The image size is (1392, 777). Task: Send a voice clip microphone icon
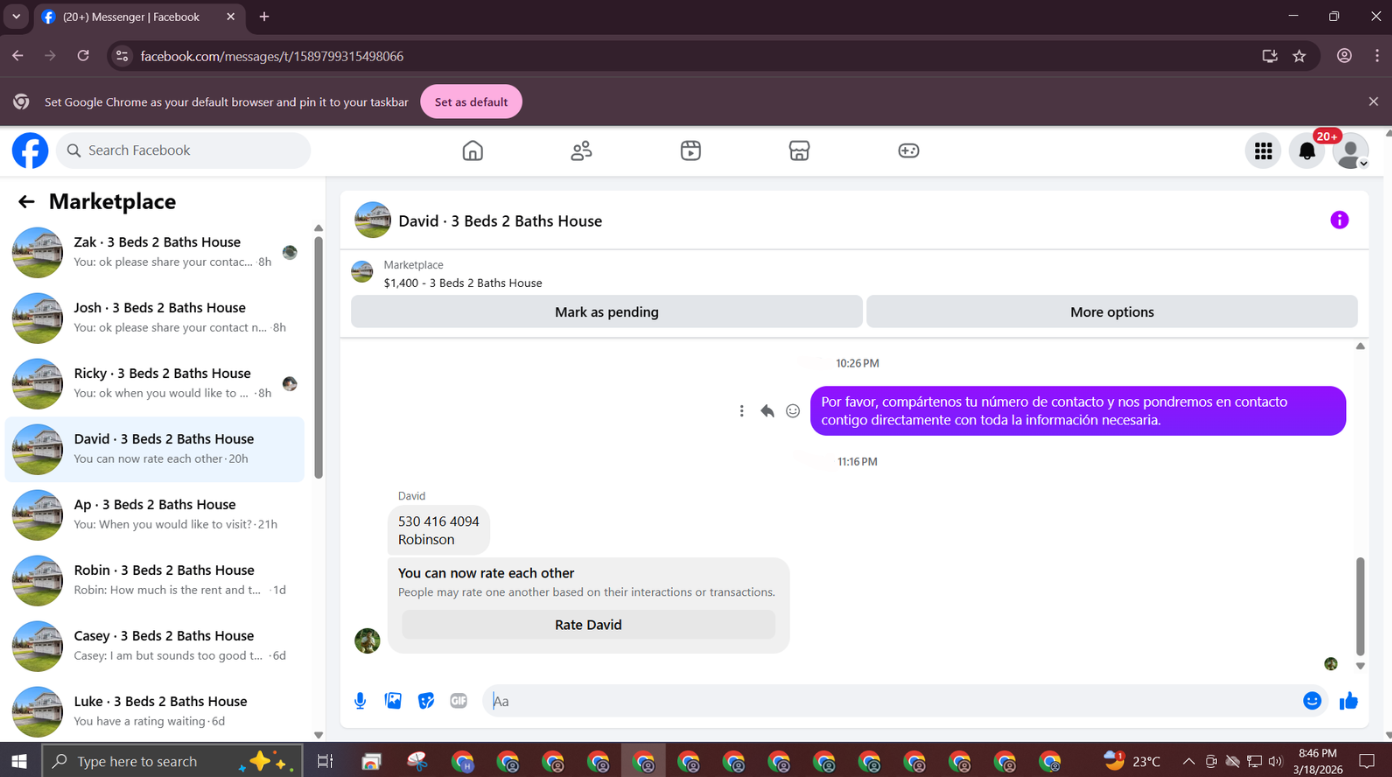(360, 701)
